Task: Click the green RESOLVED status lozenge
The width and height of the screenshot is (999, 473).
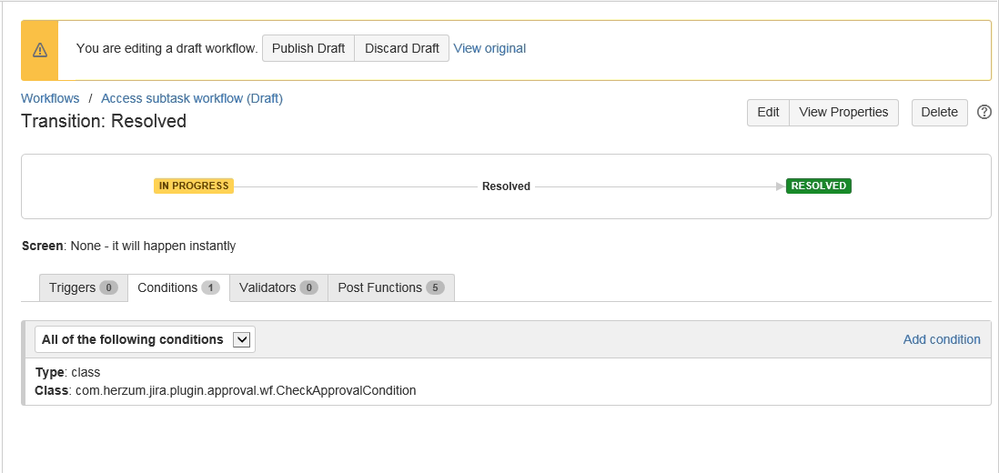Action: [x=819, y=186]
